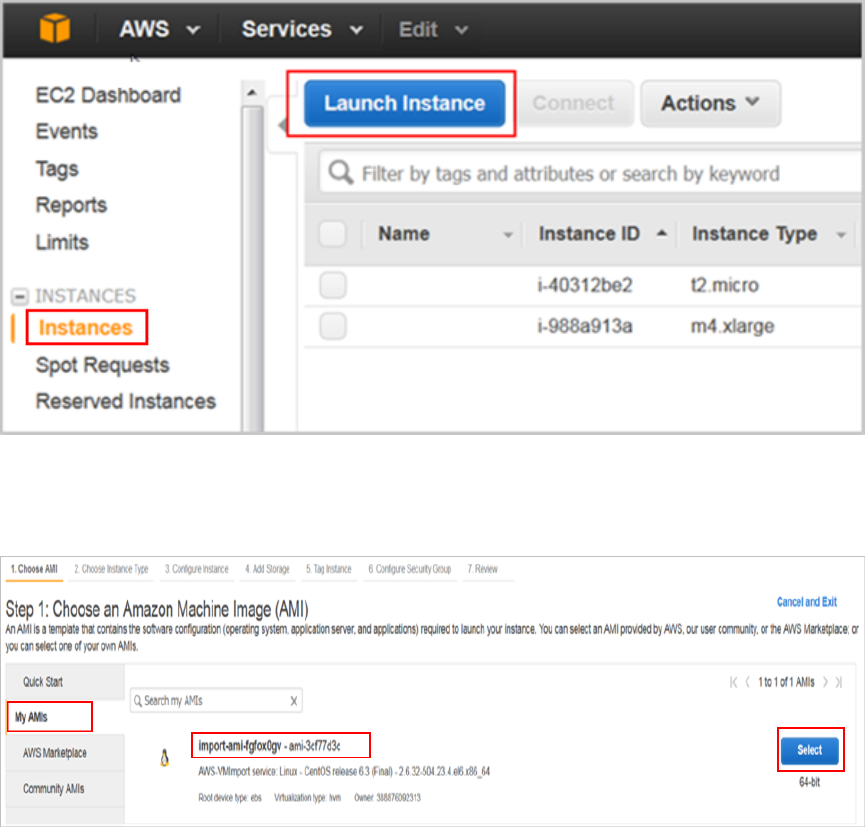Switch to the 6. Configure Security Group tab
865x827 pixels.
point(410,569)
